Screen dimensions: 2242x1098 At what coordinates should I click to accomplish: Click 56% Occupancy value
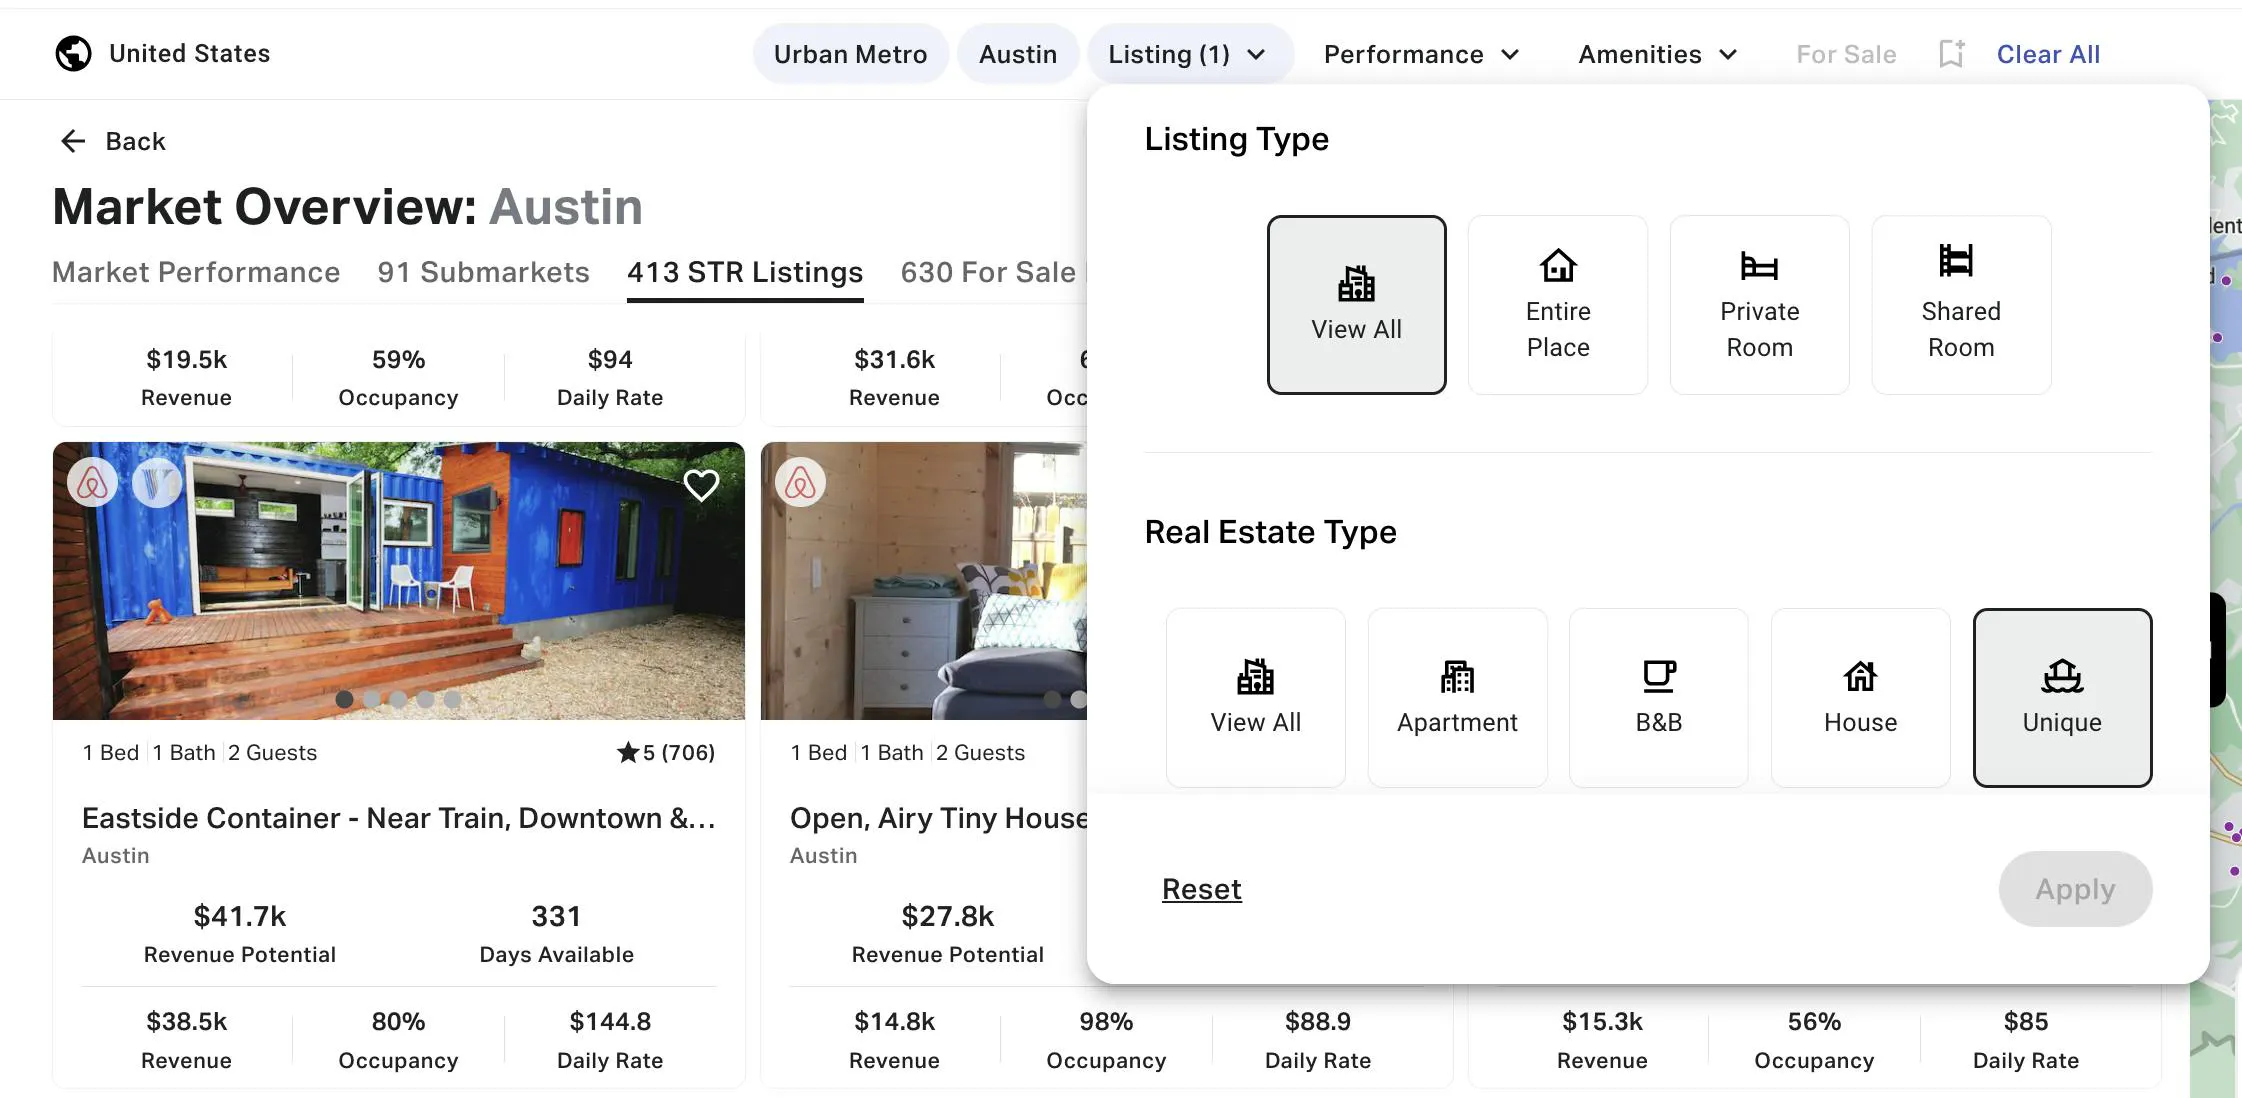[x=1814, y=1021]
